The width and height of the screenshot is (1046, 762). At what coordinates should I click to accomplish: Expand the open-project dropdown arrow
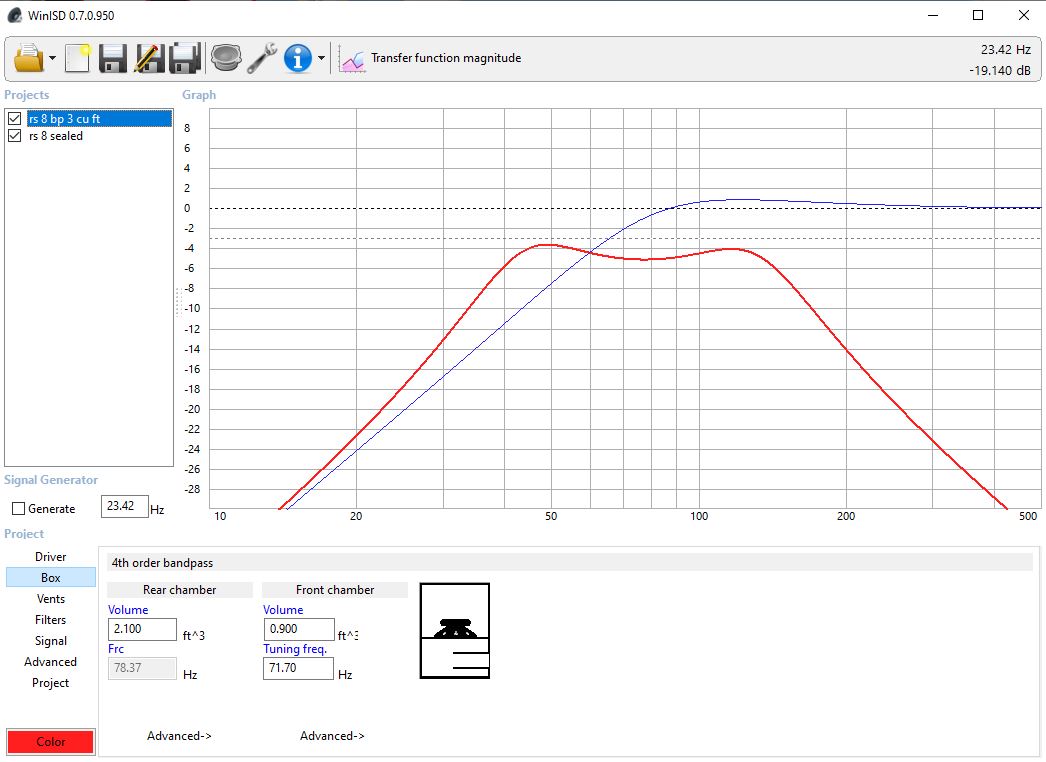click(52, 58)
